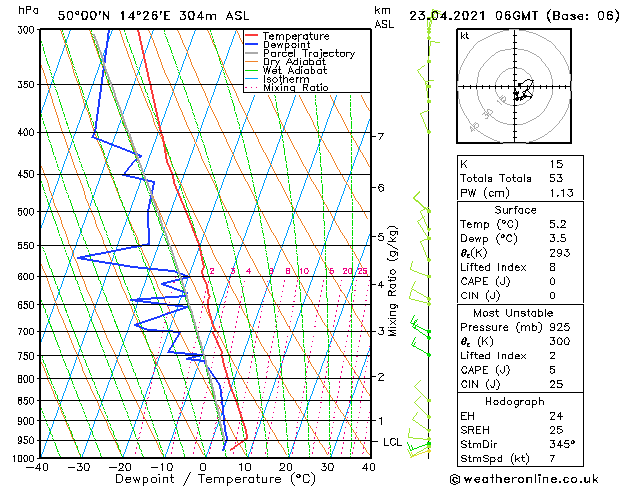629x486 pixels.
Task: Click the 0 temperature axis tick label
Action: 203,467
